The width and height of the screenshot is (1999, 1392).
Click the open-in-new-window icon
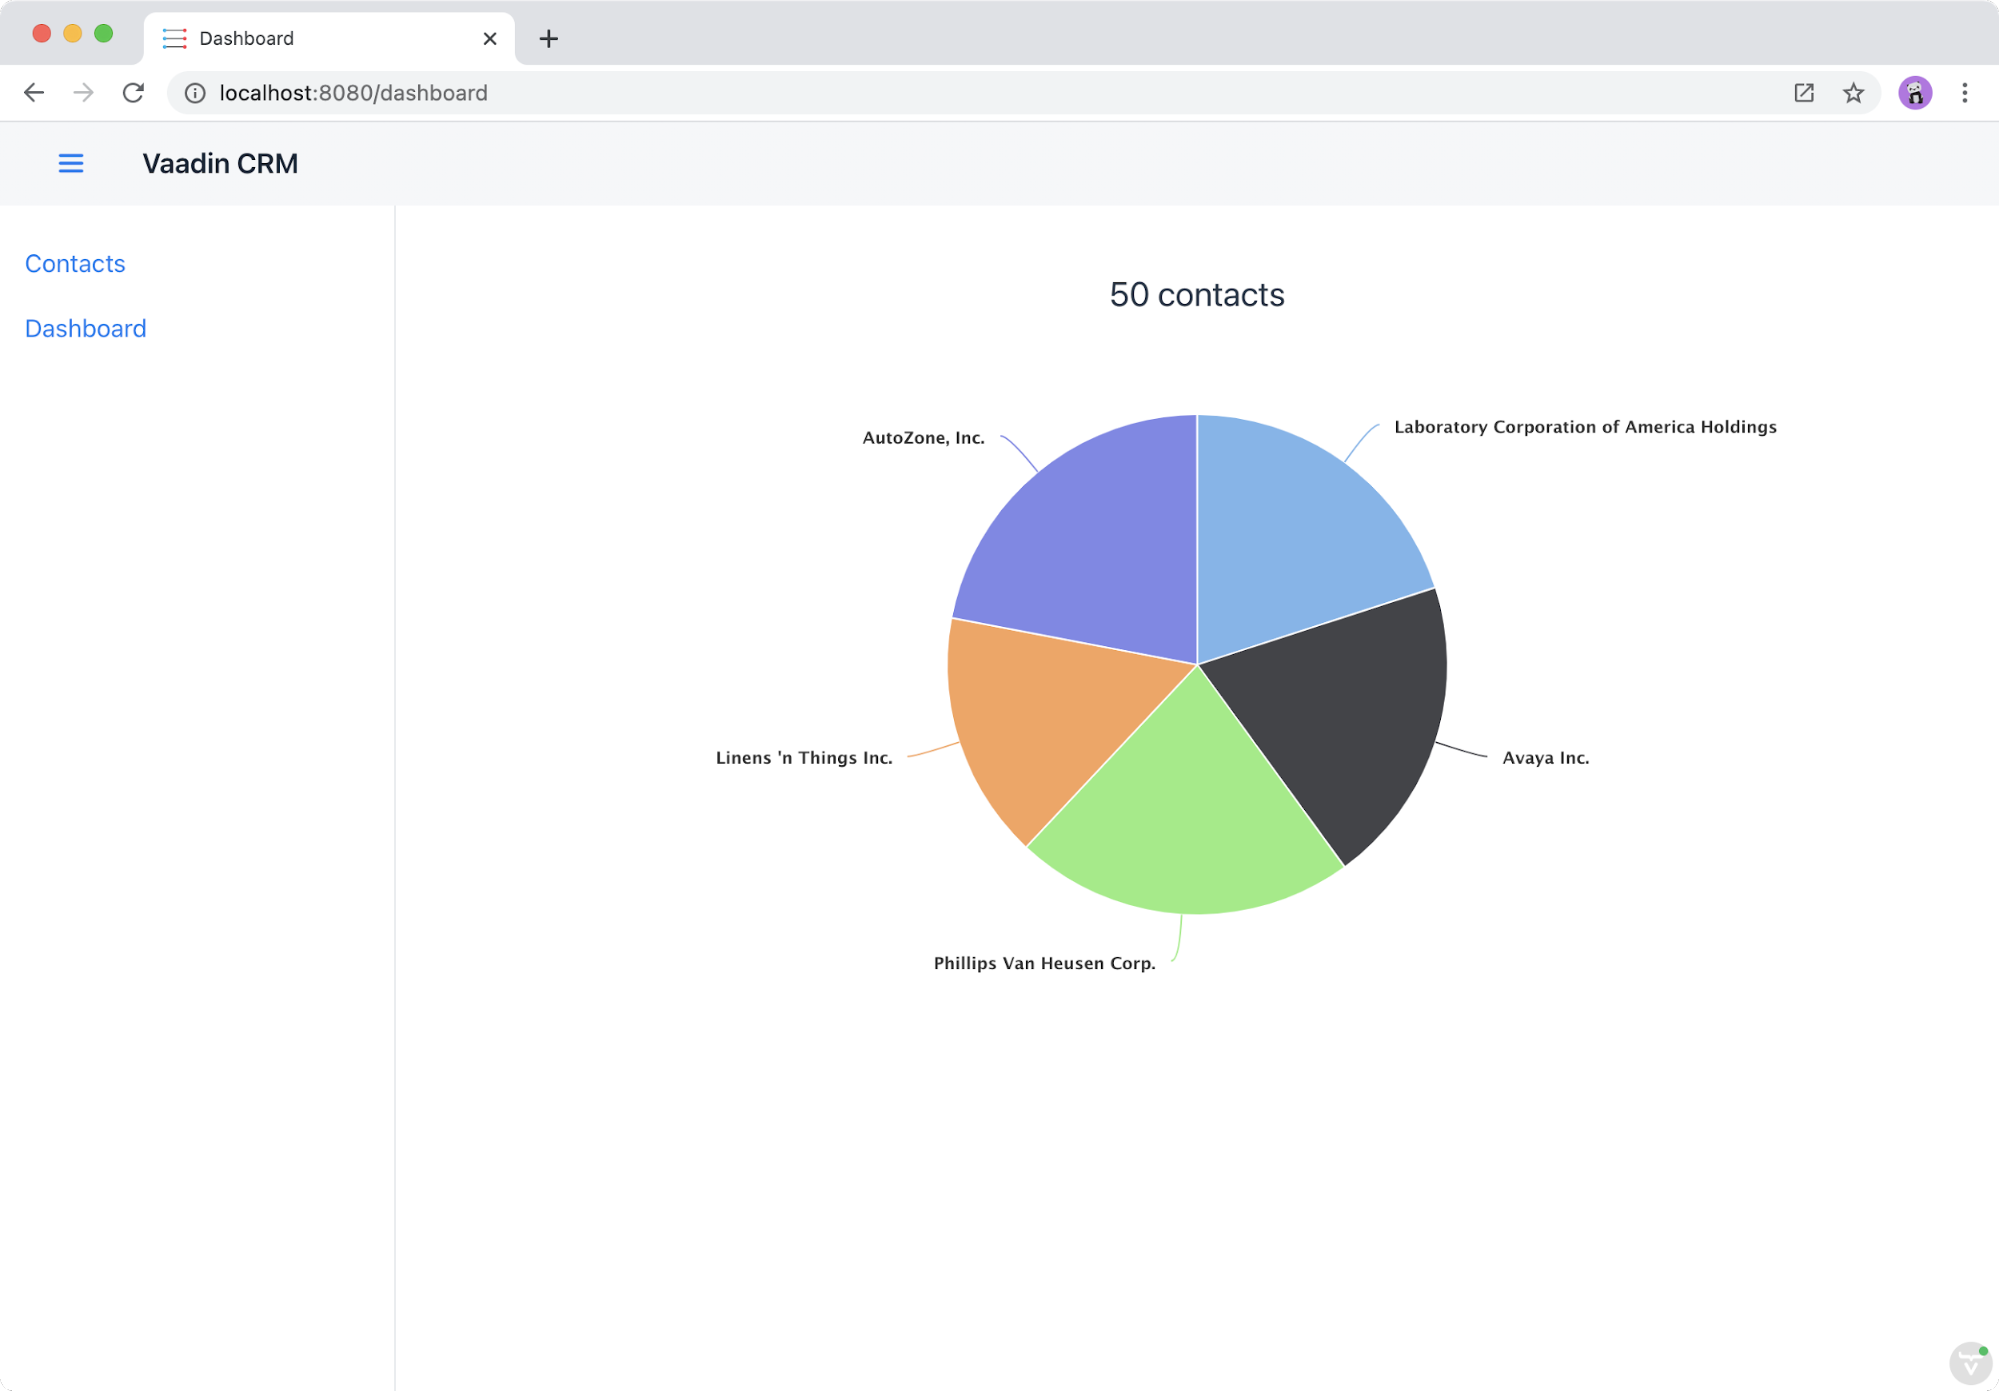[1803, 92]
